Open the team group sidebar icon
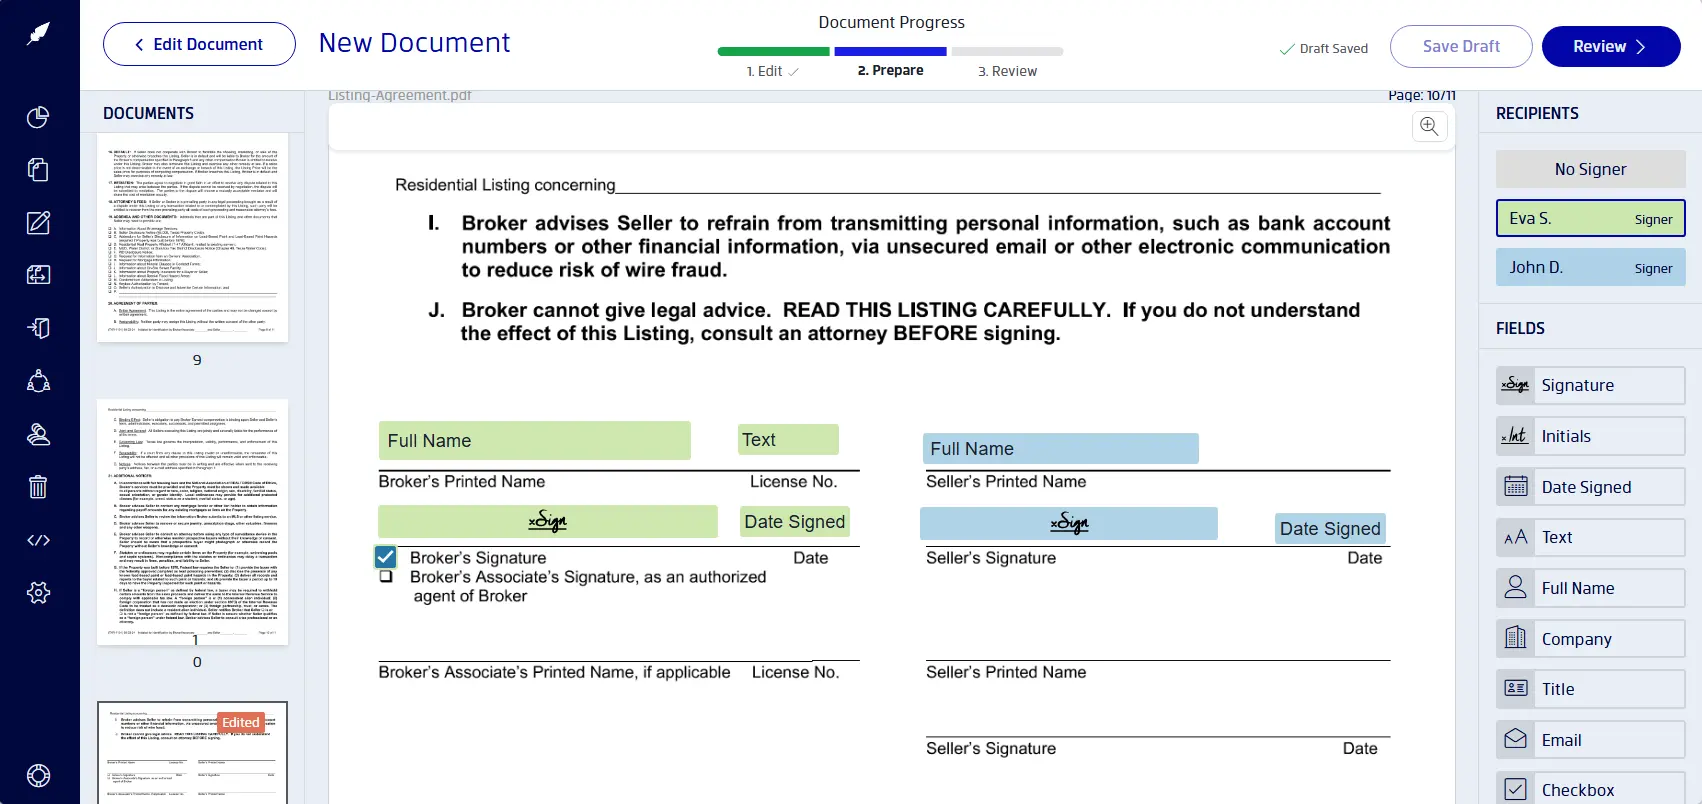 pos(38,381)
